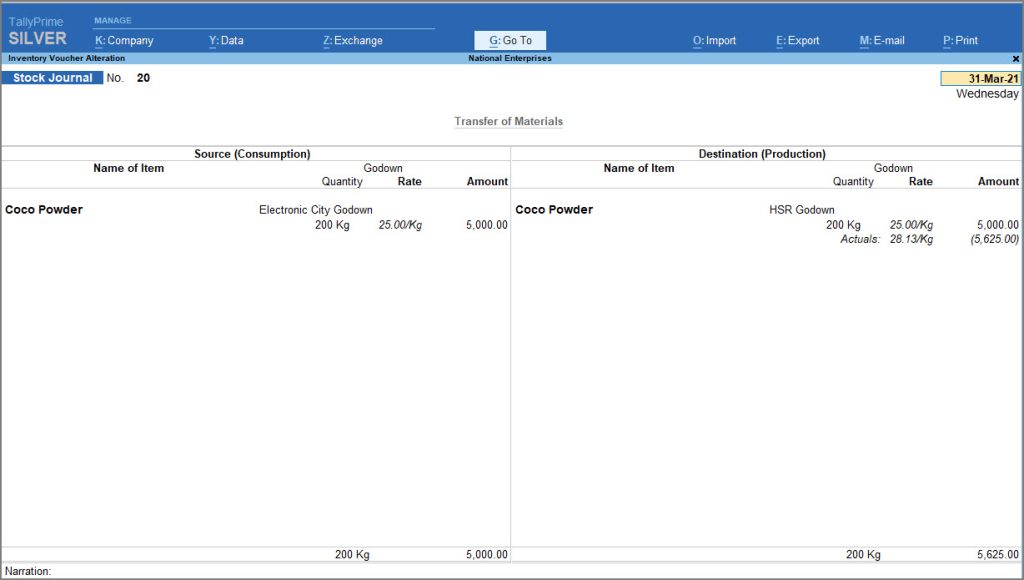Click the Stock Journal voucher type label
The height and width of the screenshot is (580, 1024).
pos(52,77)
